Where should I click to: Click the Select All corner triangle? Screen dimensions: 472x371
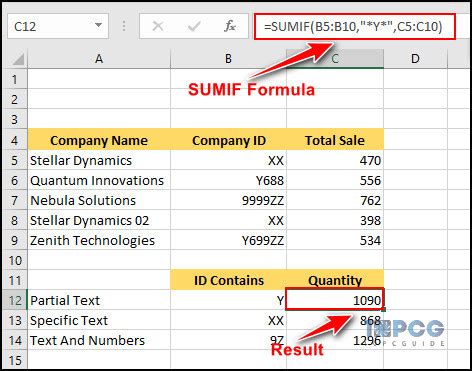pos(18,59)
